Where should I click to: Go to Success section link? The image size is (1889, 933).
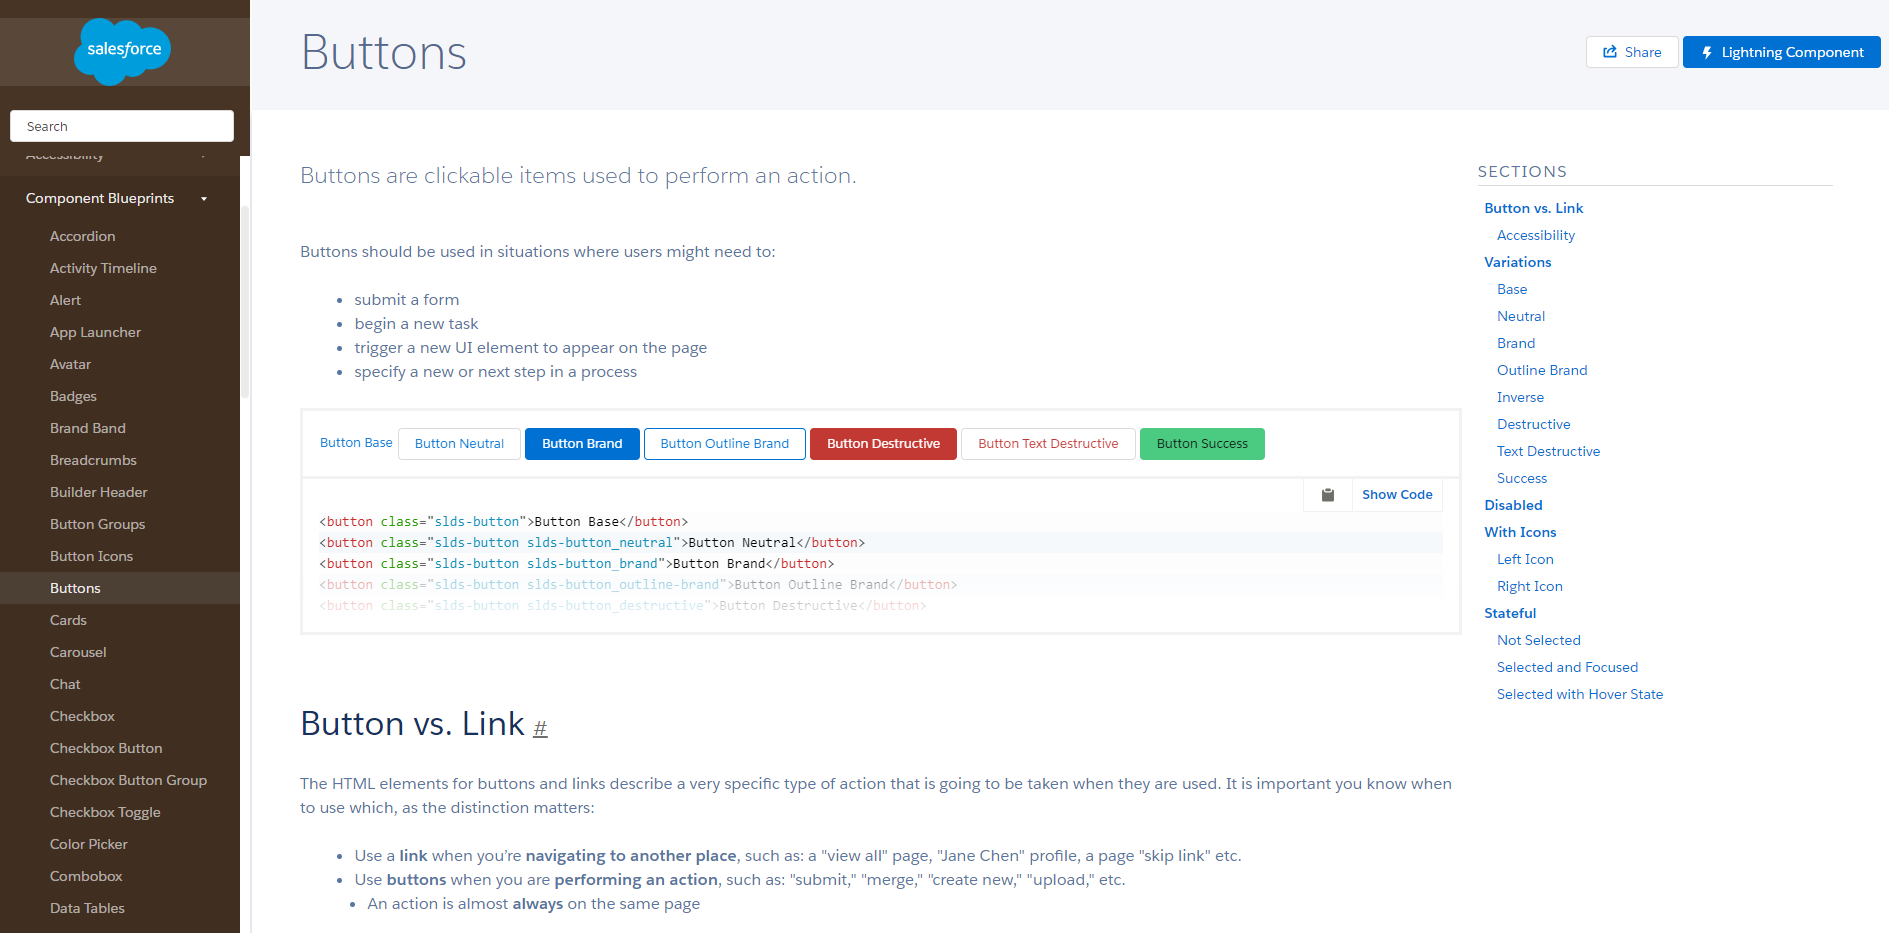pos(1522,478)
